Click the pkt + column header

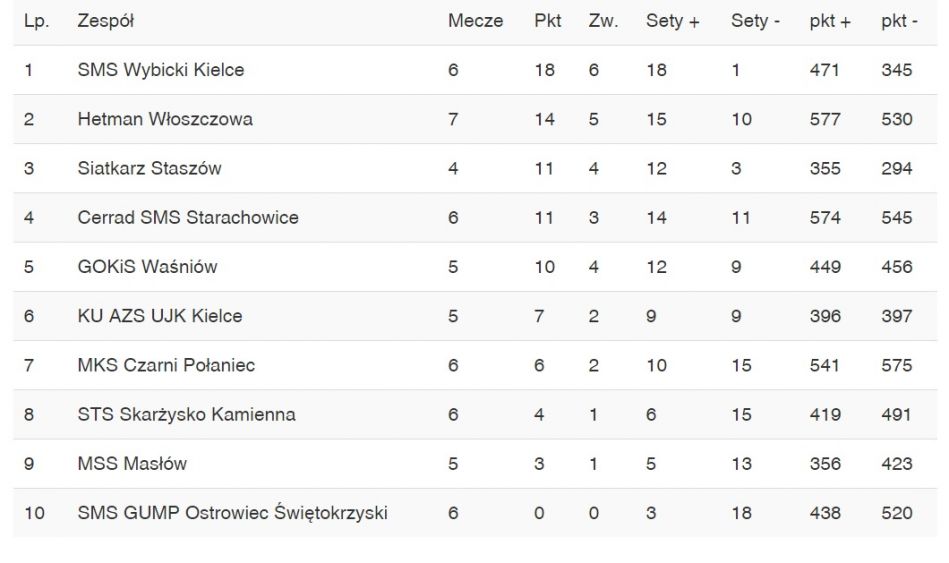click(x=830, y=21)
